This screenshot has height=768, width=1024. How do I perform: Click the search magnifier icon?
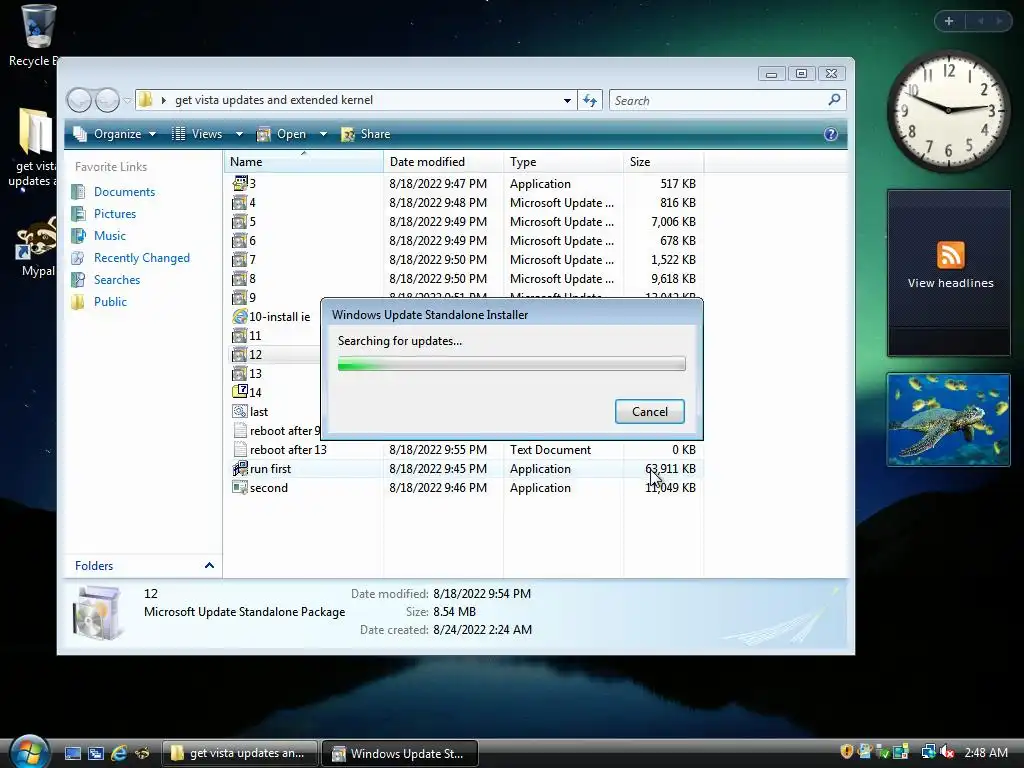pos(834,100)
